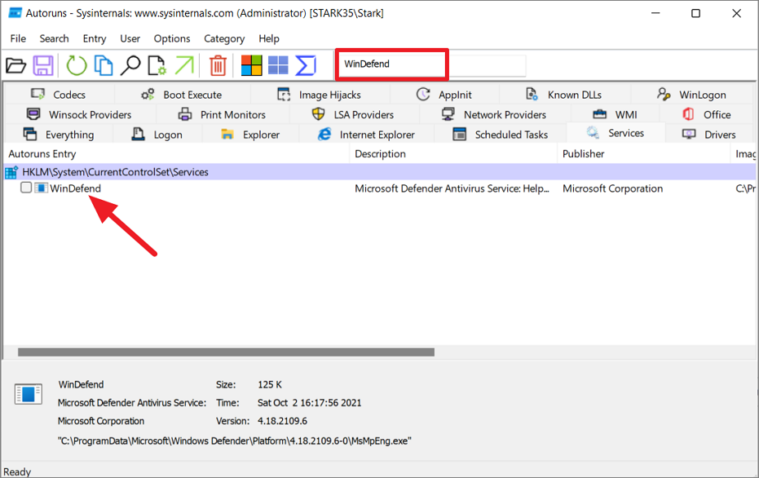Screen dimensions: 759x478
Task: Open the Options menu
Action: click(172, 39)
